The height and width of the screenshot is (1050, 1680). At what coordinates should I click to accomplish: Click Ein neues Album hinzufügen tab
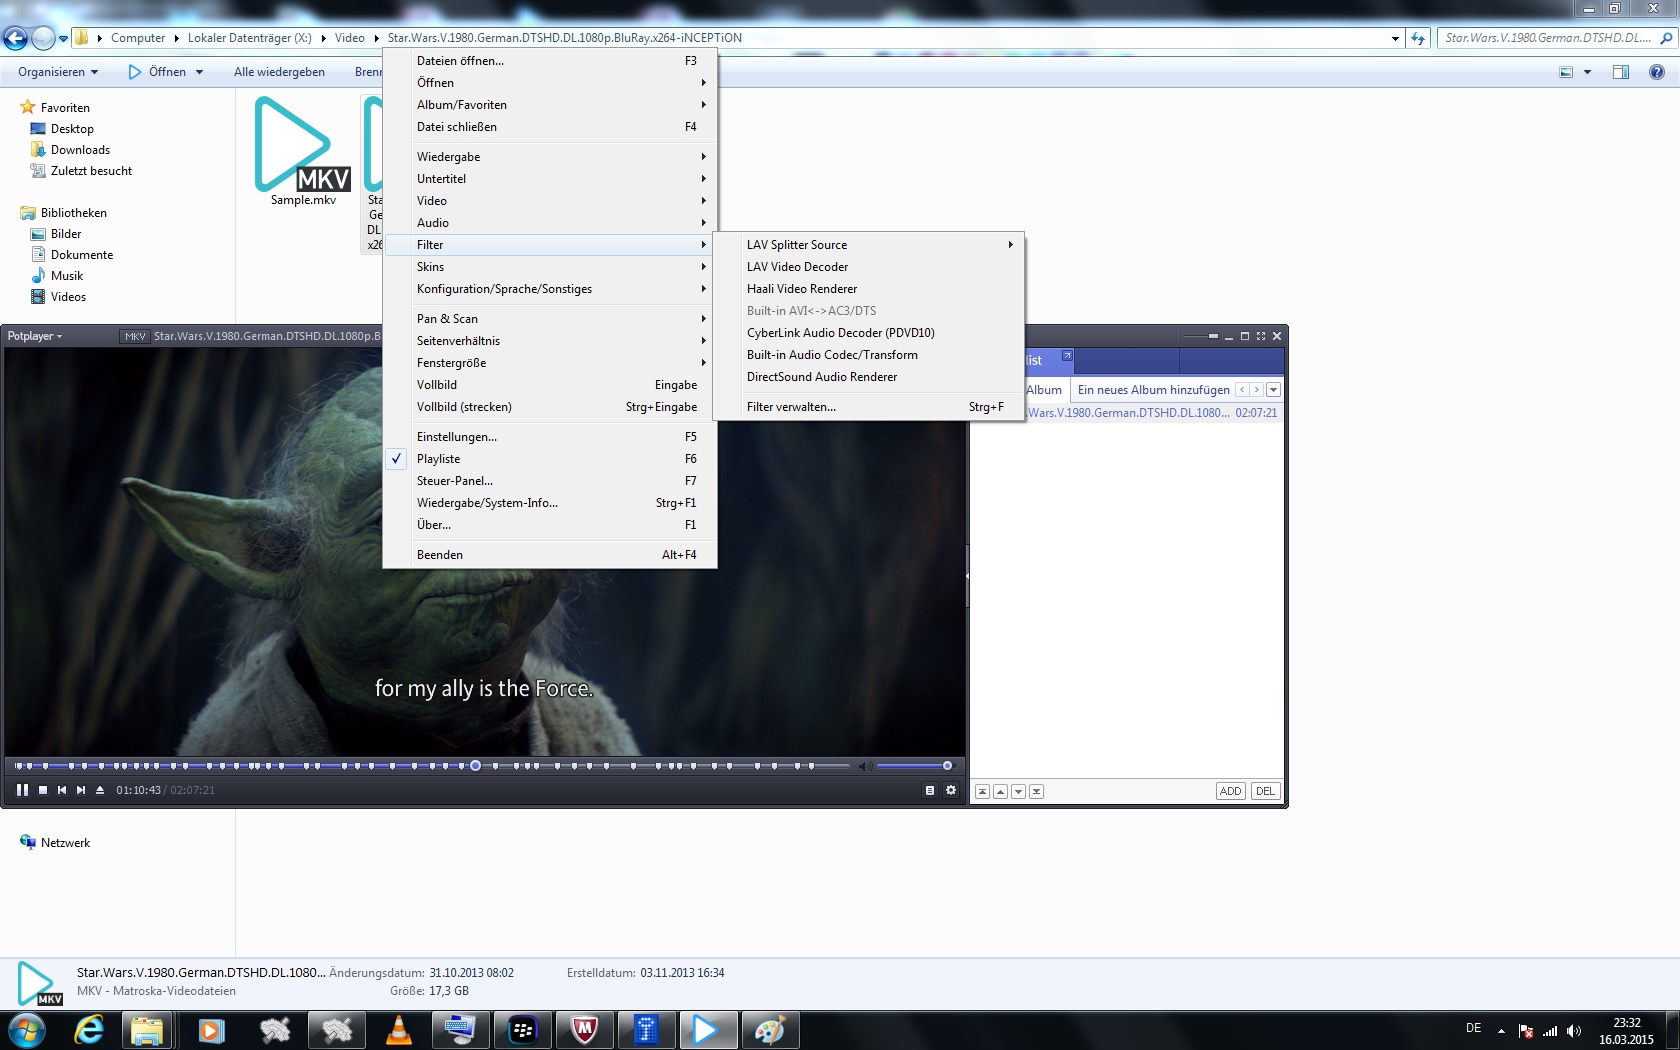(x=1153, y=390)
